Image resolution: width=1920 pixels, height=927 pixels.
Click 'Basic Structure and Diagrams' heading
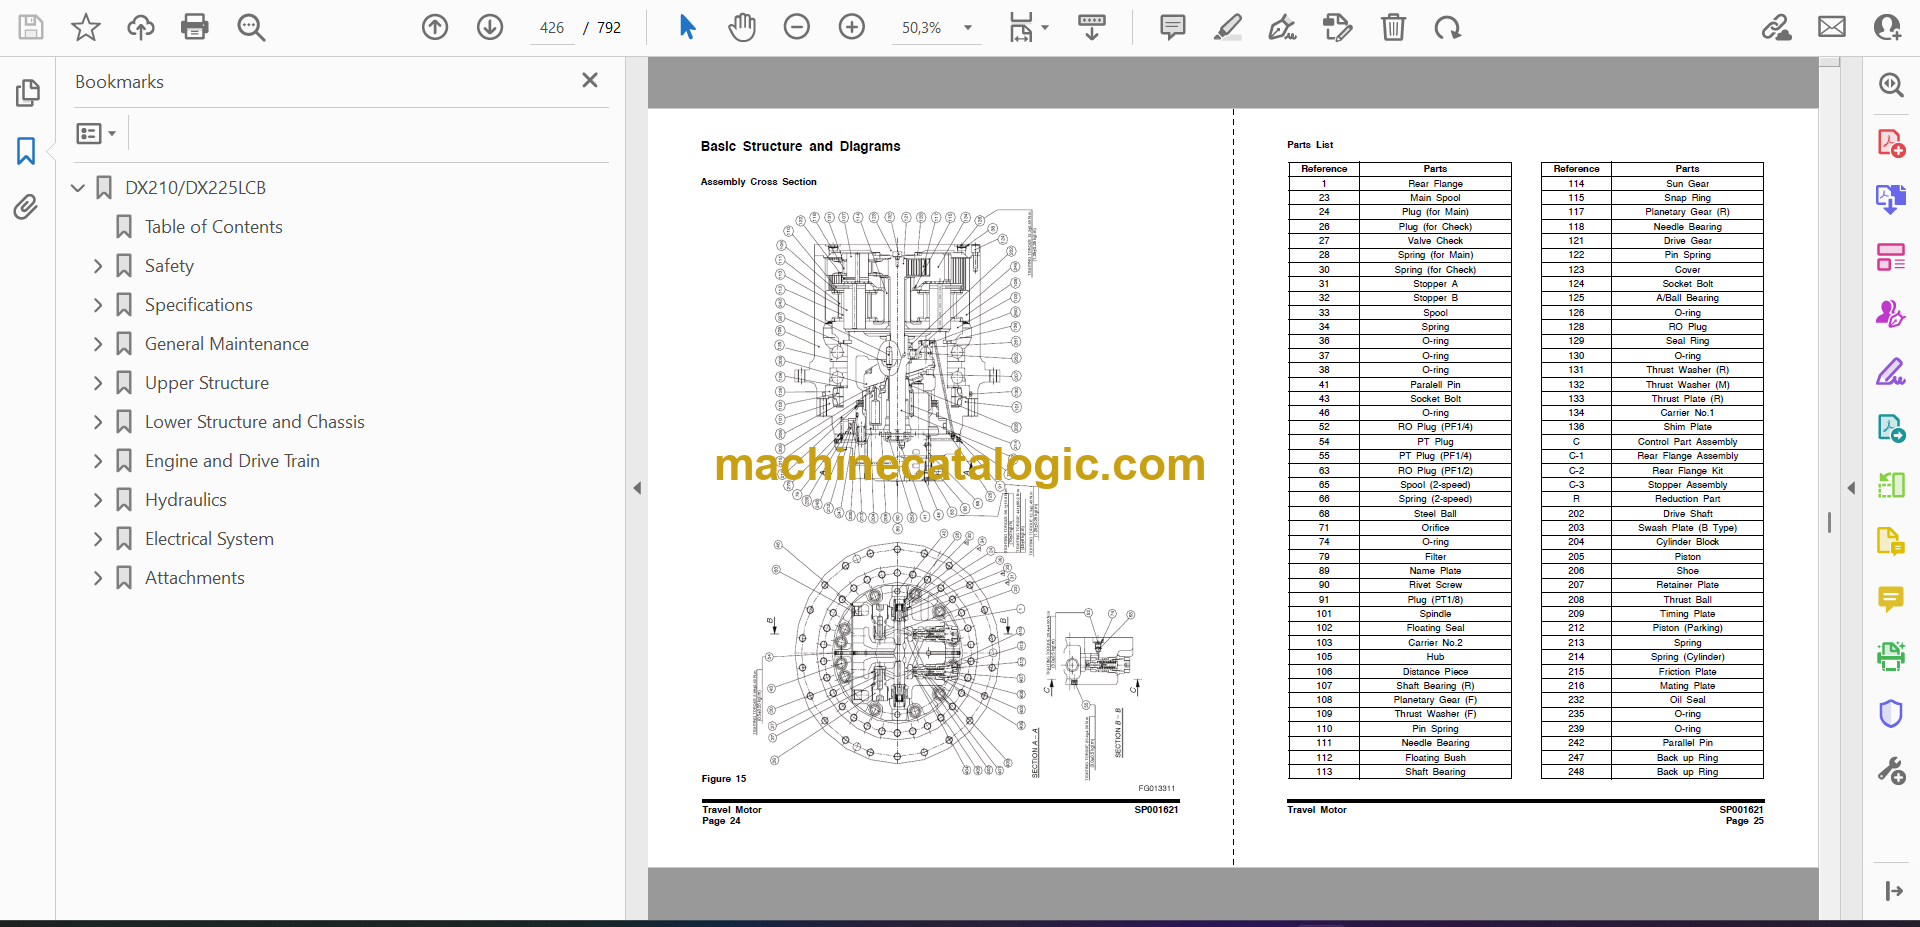(800, 146)
